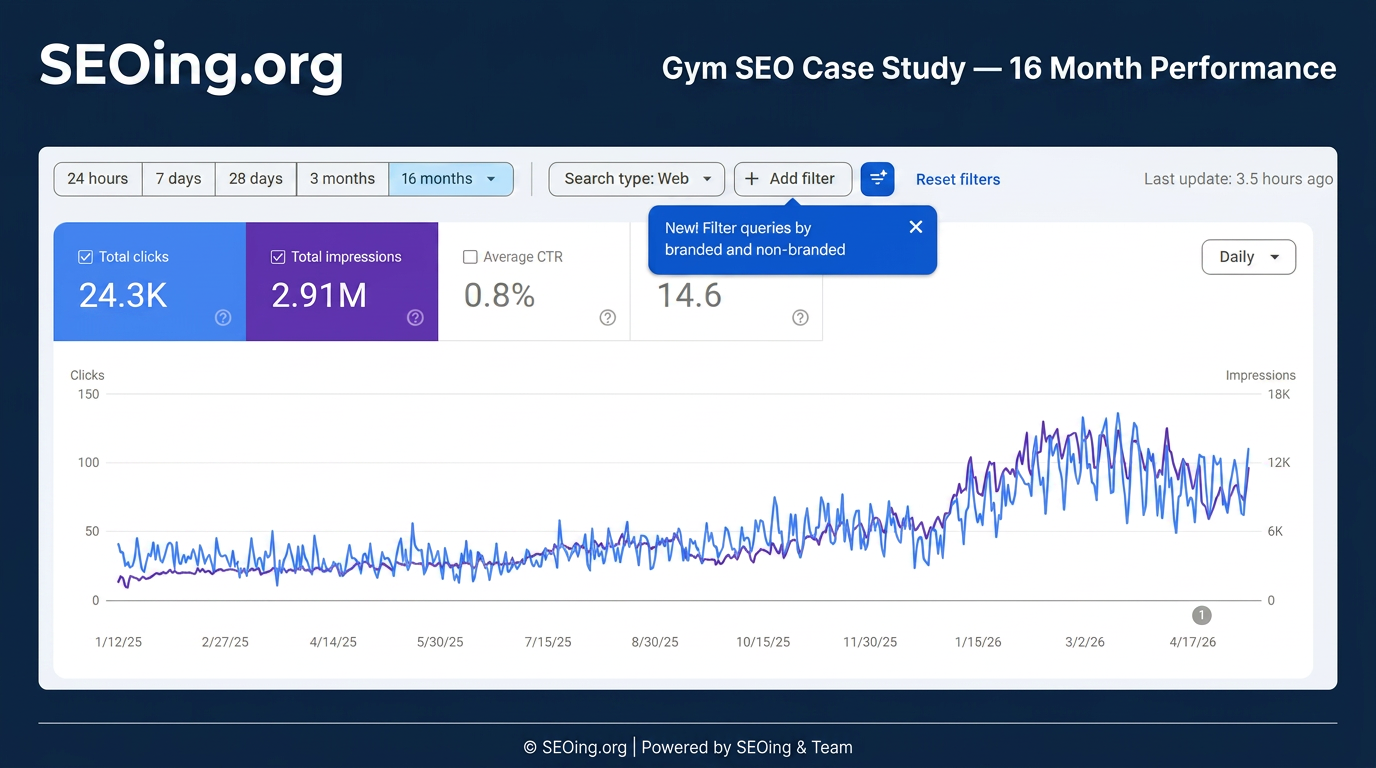This screenshot has height=768, width=1376.
Task: Toggle the Total impressions checkbox
Action: (278, 257)
